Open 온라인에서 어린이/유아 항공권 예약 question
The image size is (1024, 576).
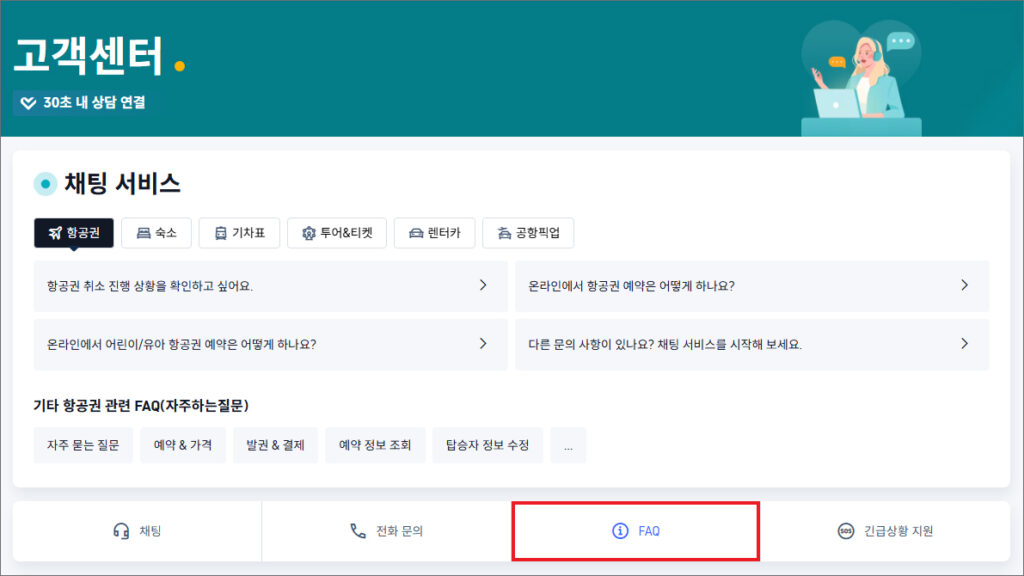coord(270,344)
